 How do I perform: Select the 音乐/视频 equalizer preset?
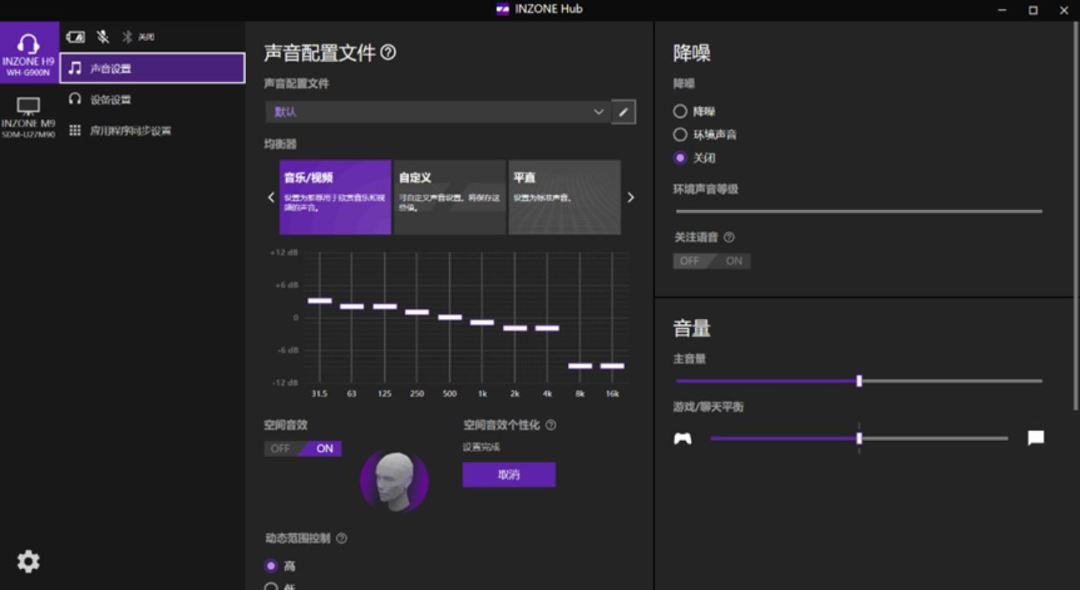pos(335,198)
